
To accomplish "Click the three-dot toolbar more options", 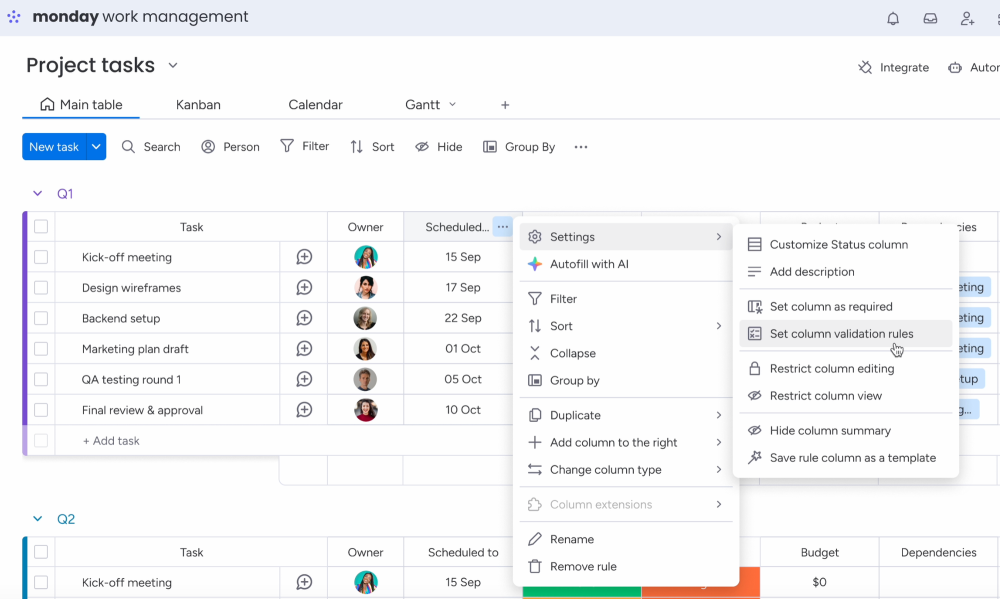I will [581, 147].
